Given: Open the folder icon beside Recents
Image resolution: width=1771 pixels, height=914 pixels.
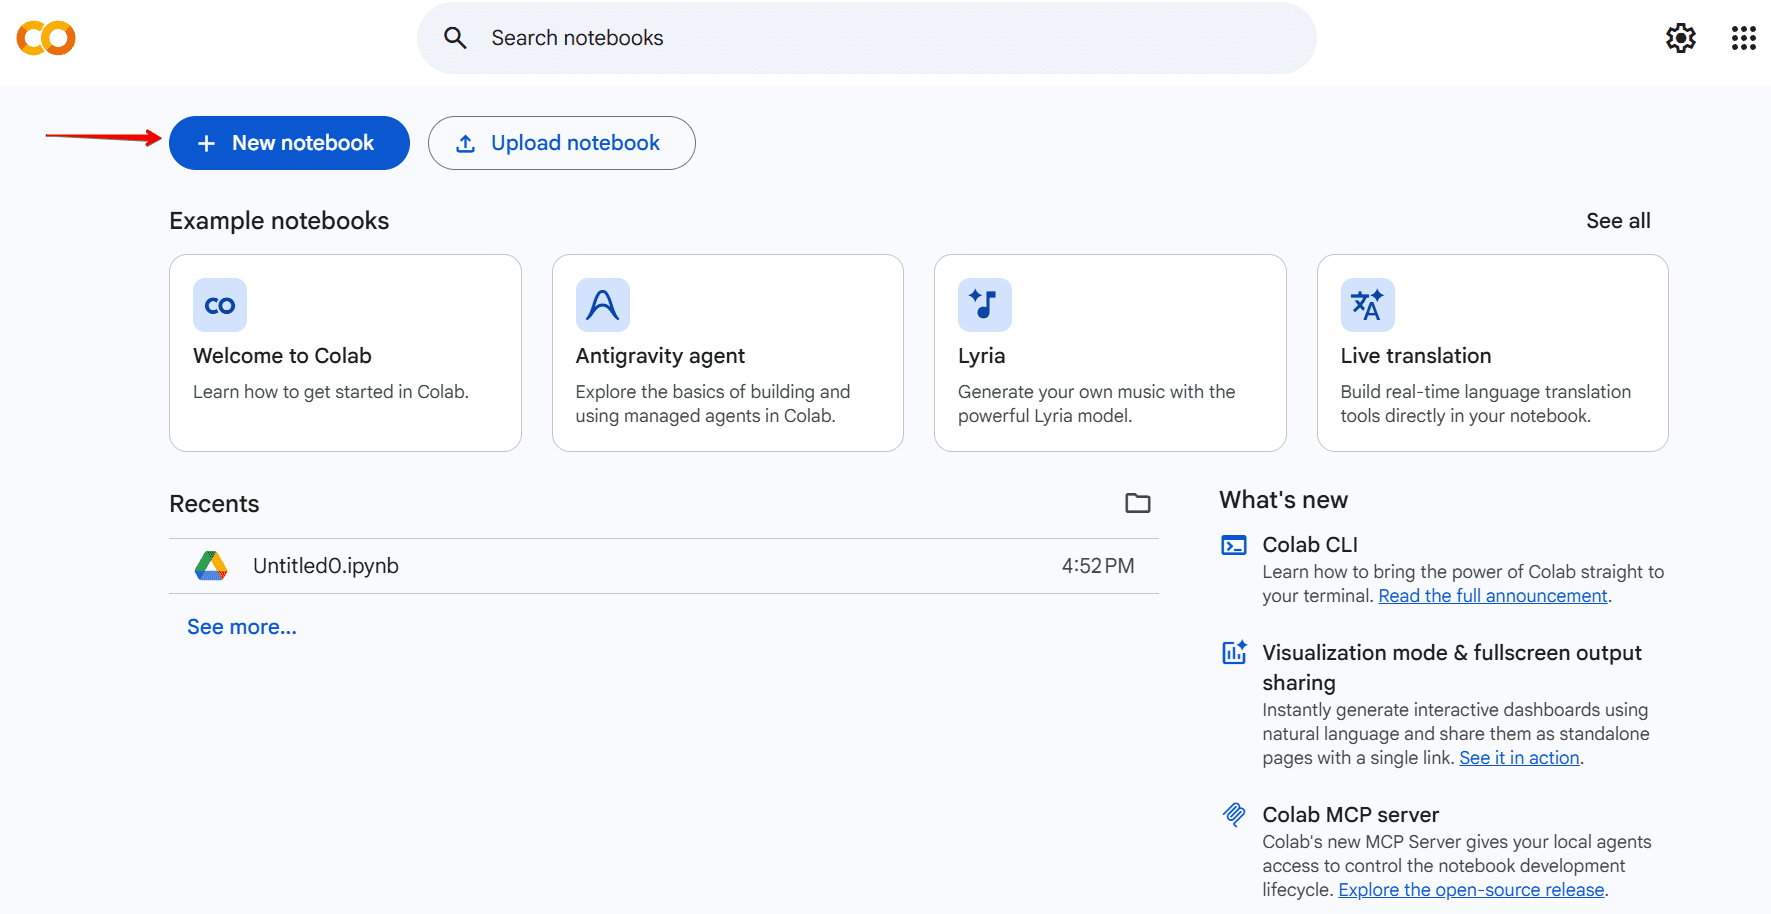Looking at the screenshot, I should tap(1138, 503).
